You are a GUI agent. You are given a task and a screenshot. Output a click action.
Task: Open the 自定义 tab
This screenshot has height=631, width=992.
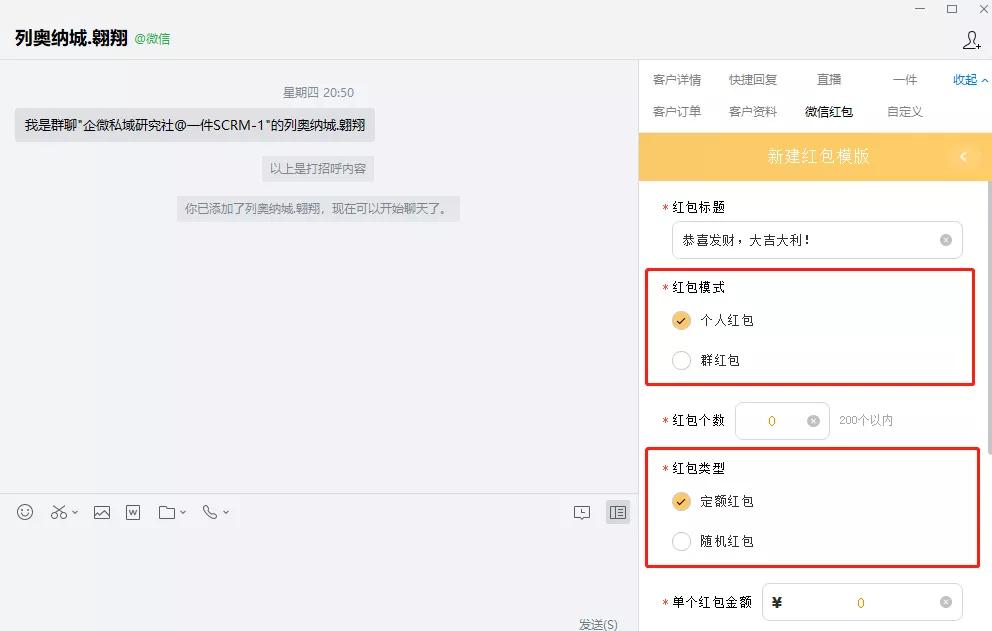[x=903, y=111]
